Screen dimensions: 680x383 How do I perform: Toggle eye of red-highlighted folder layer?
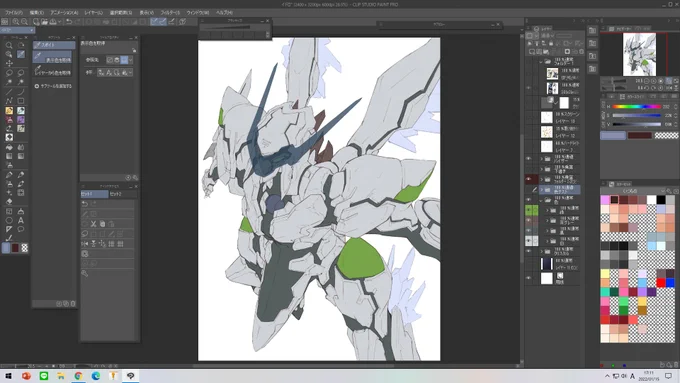click(528, 179)
